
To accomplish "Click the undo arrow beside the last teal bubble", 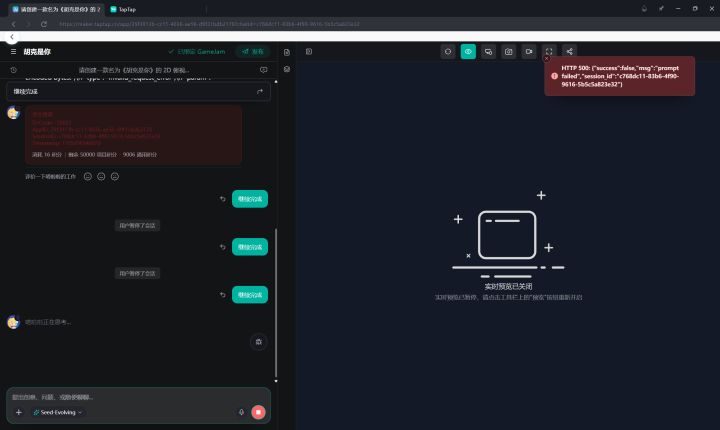I will click(223, 295).
